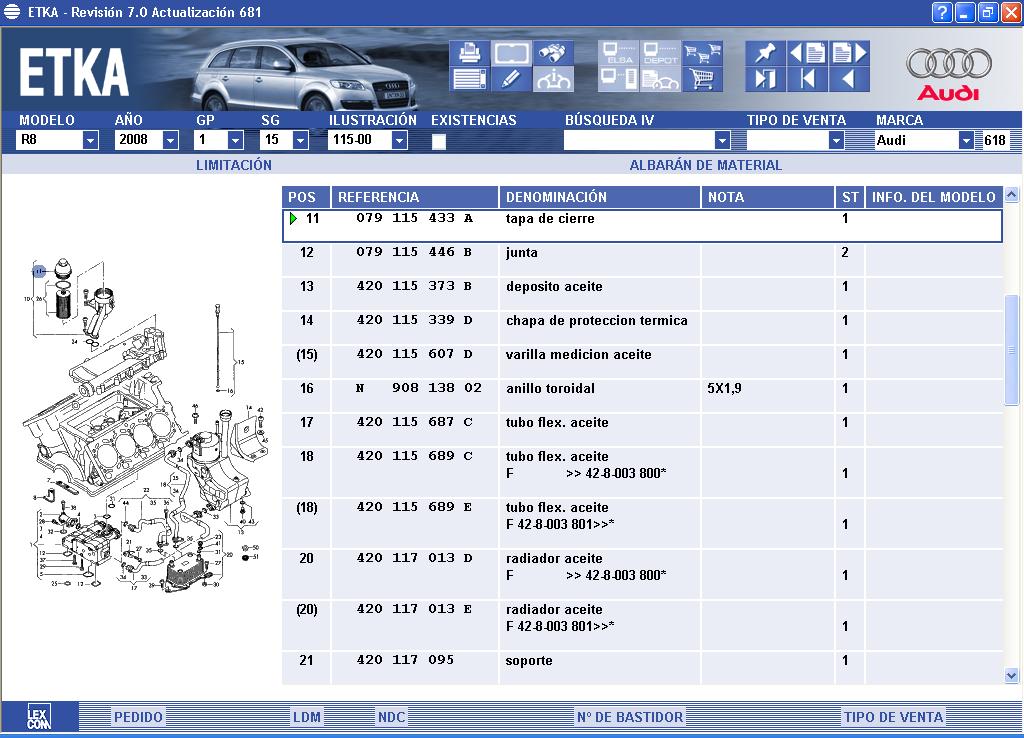Click the DENOMINACIÓN column header
The width and height of the screenshot is (1024, 738).
tap(600, 197)
